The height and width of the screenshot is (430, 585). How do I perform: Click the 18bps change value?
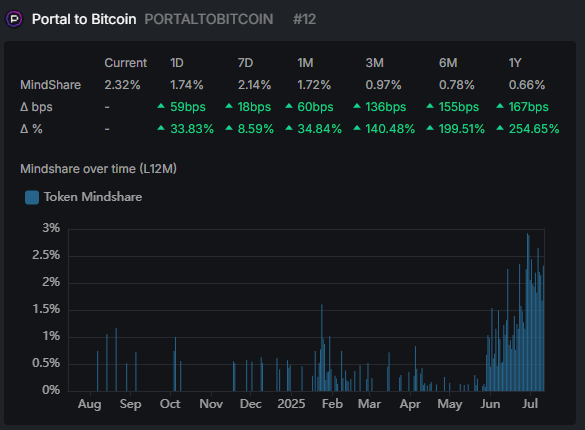(254, 107)
